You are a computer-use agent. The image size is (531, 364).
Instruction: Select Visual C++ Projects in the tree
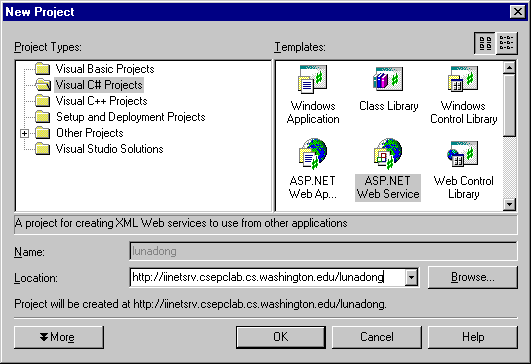(x=102, y=101)
